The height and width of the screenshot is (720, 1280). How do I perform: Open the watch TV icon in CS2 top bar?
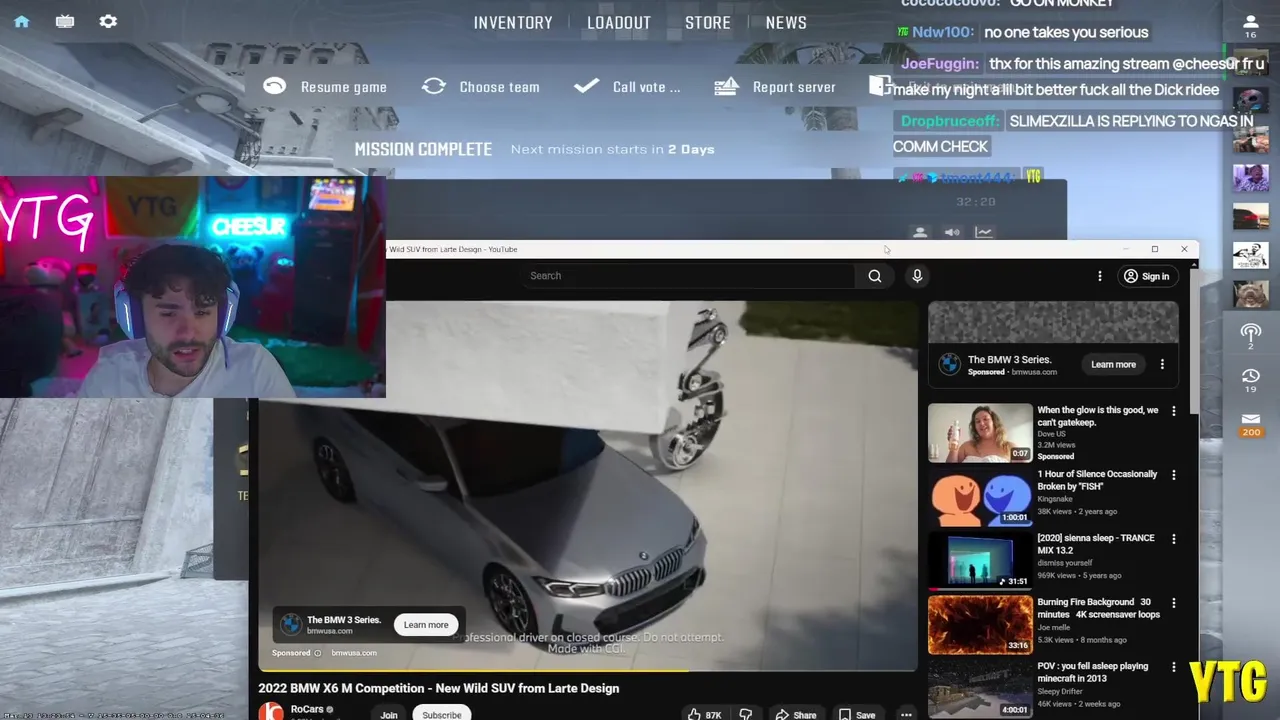(x=65, y=21)
